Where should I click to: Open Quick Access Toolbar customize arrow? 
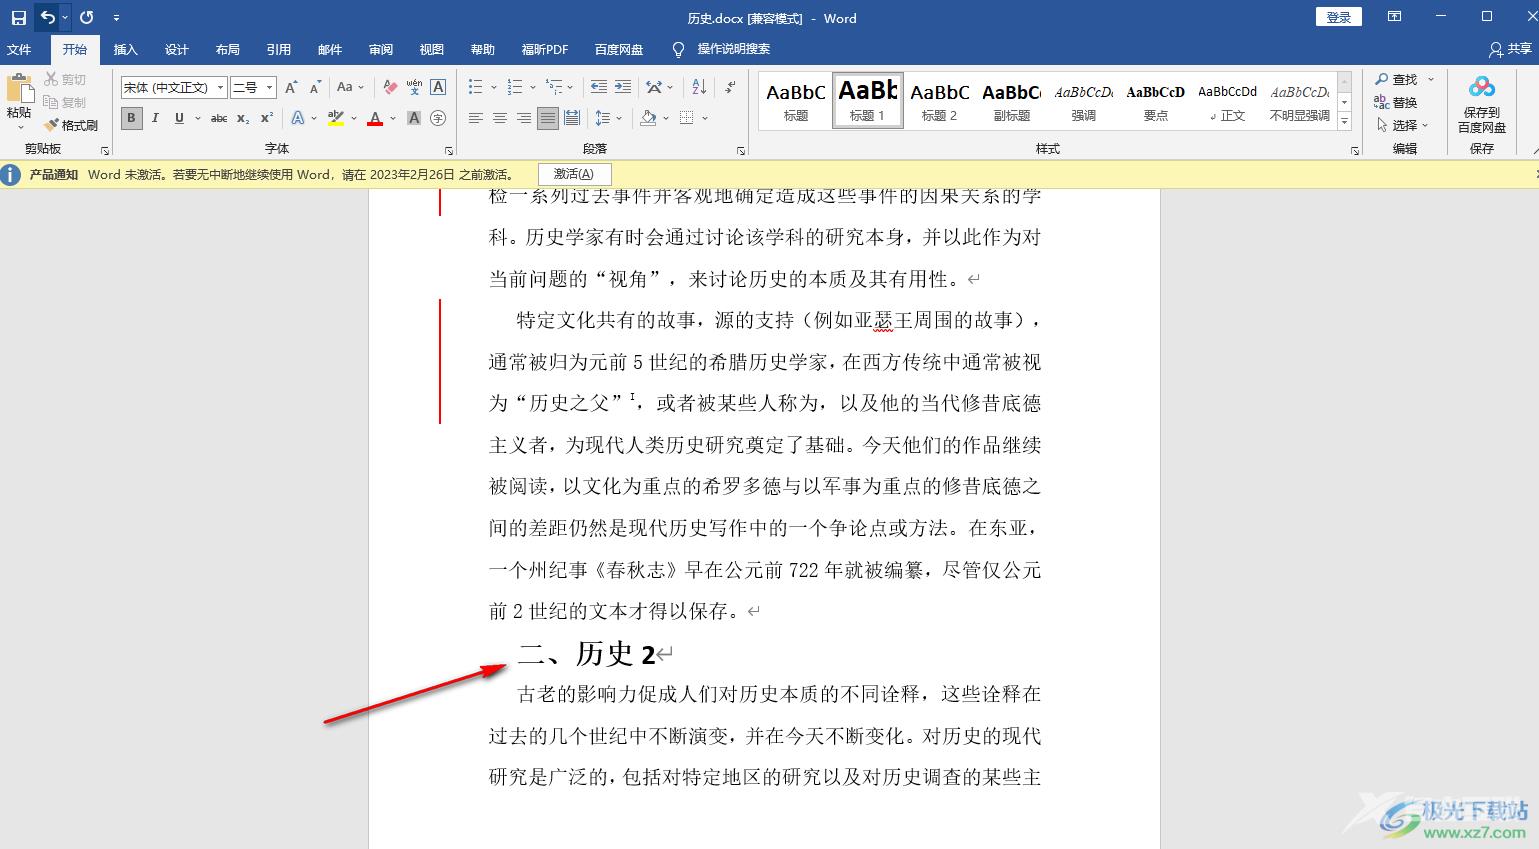point(116,18)
